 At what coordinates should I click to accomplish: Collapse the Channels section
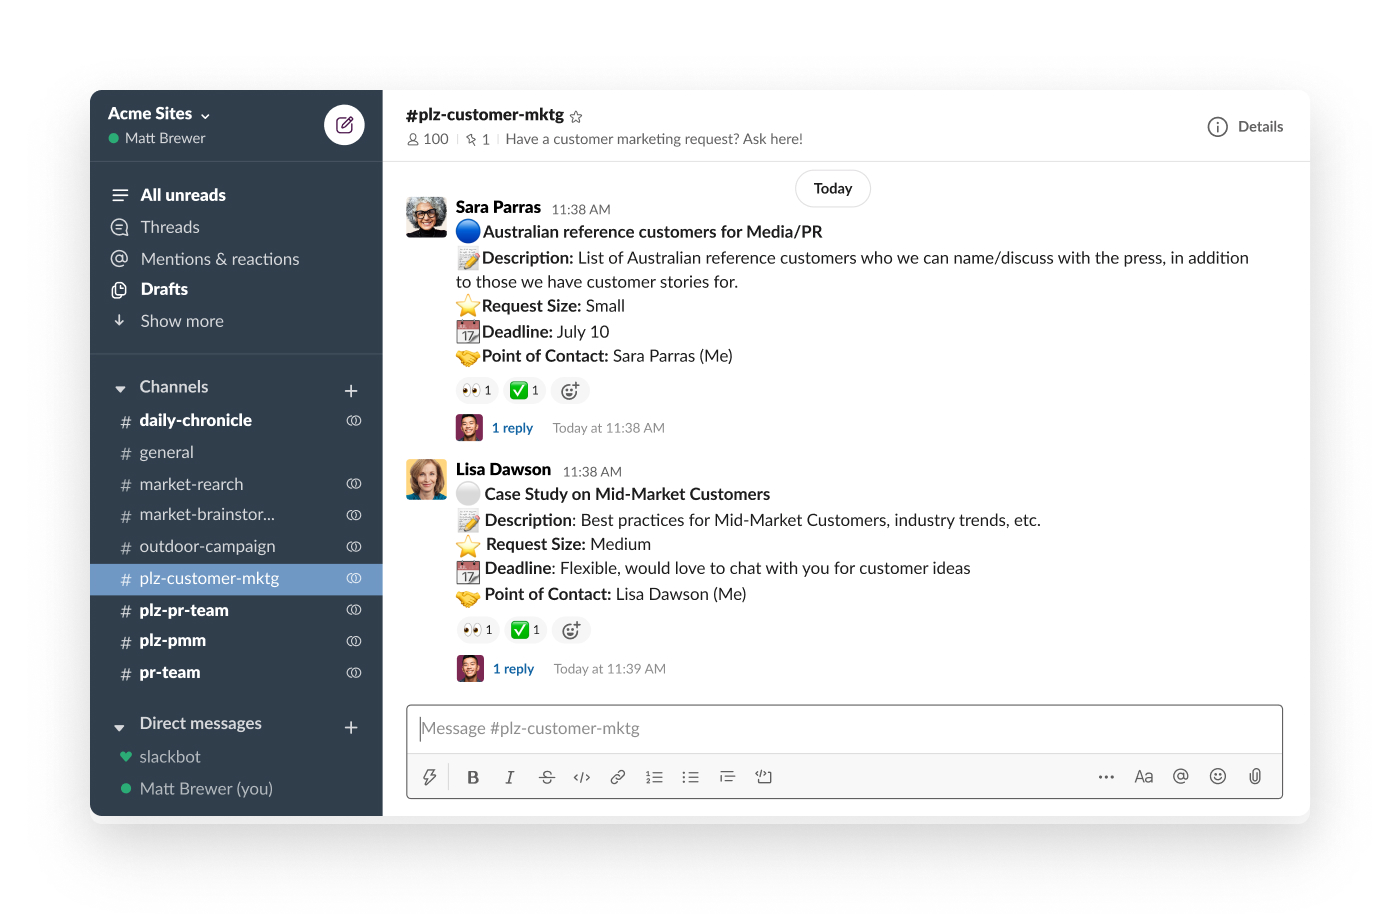point(120,388)
